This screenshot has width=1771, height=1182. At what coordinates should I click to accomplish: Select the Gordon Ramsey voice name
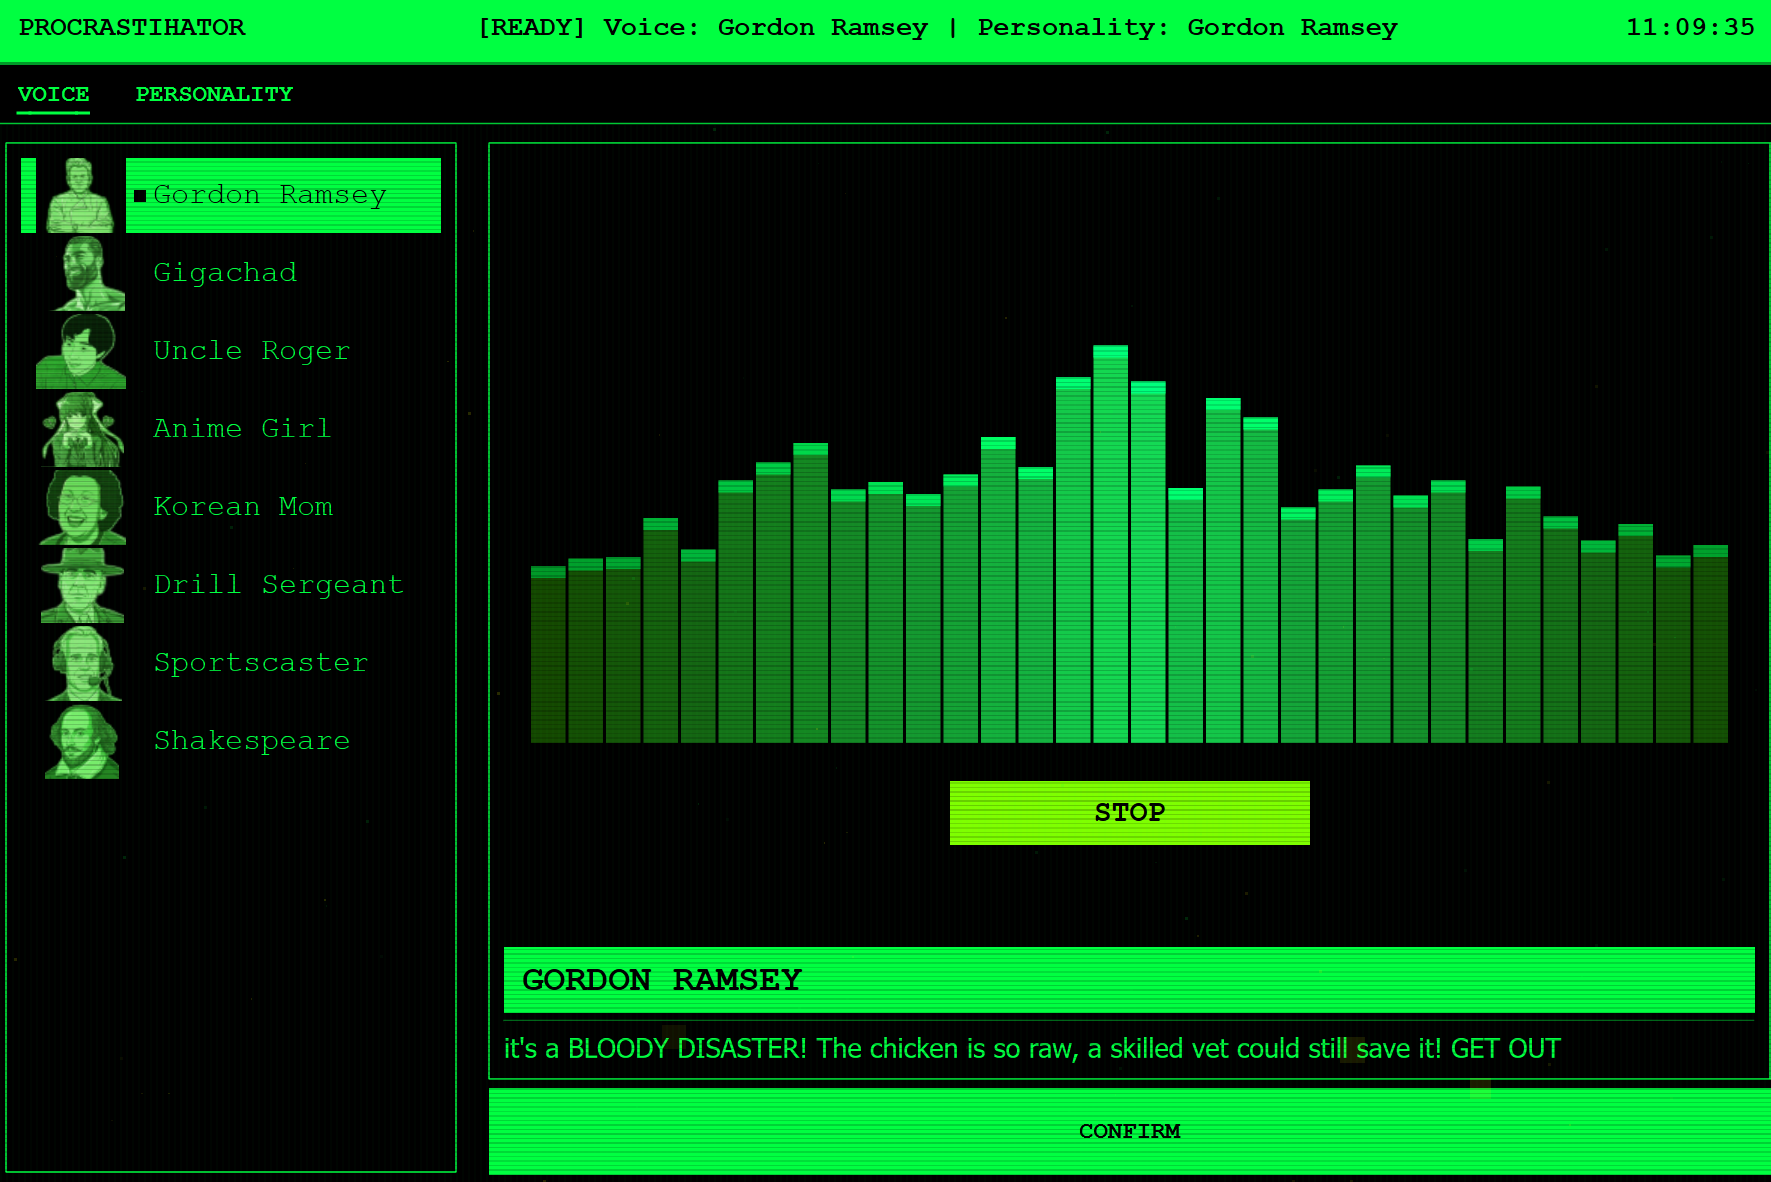(x=270, y=195)
